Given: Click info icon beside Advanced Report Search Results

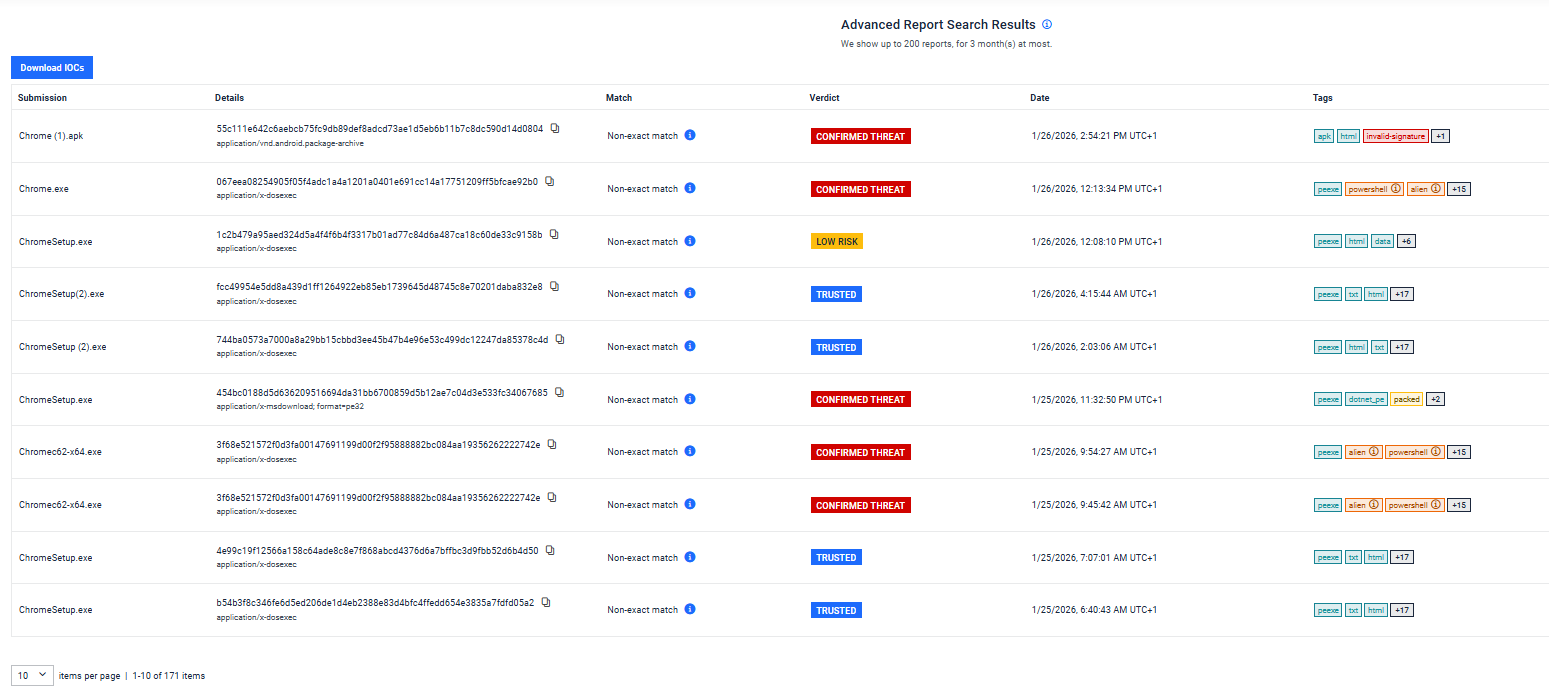Looking at the screenshot, I should pos(1047,25).
